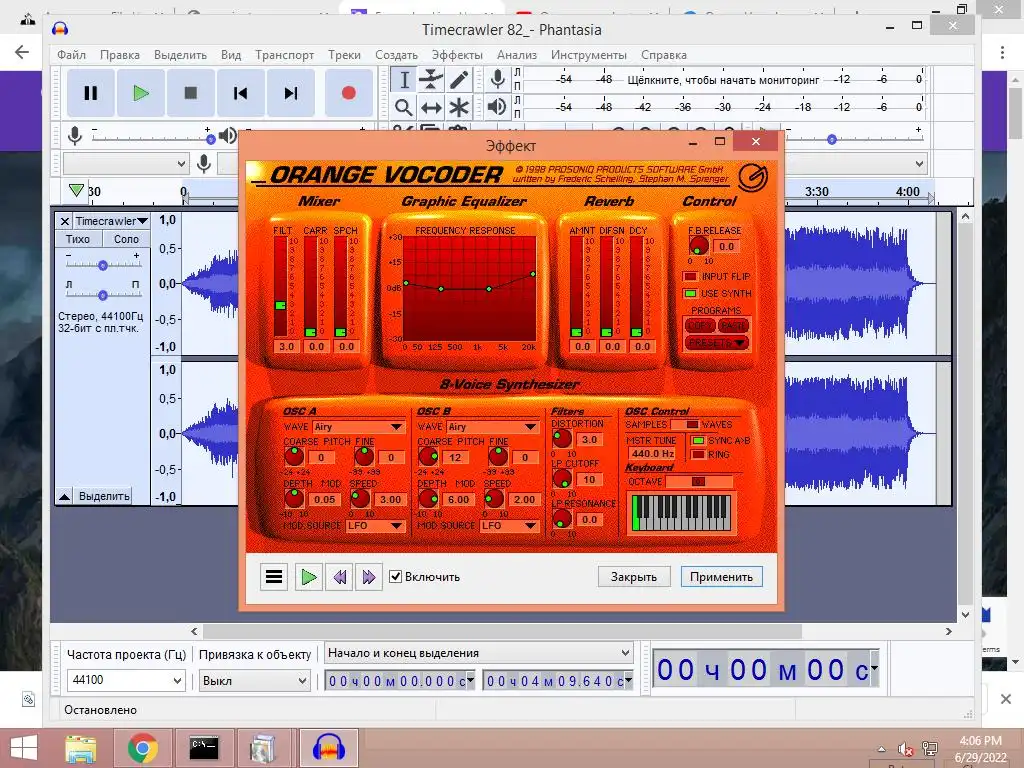The height and width of the screenshot is (768, 1024).
Task: Open OSC B WAVE dropdown
Action: pyautogui.click(x=492, y=427)
